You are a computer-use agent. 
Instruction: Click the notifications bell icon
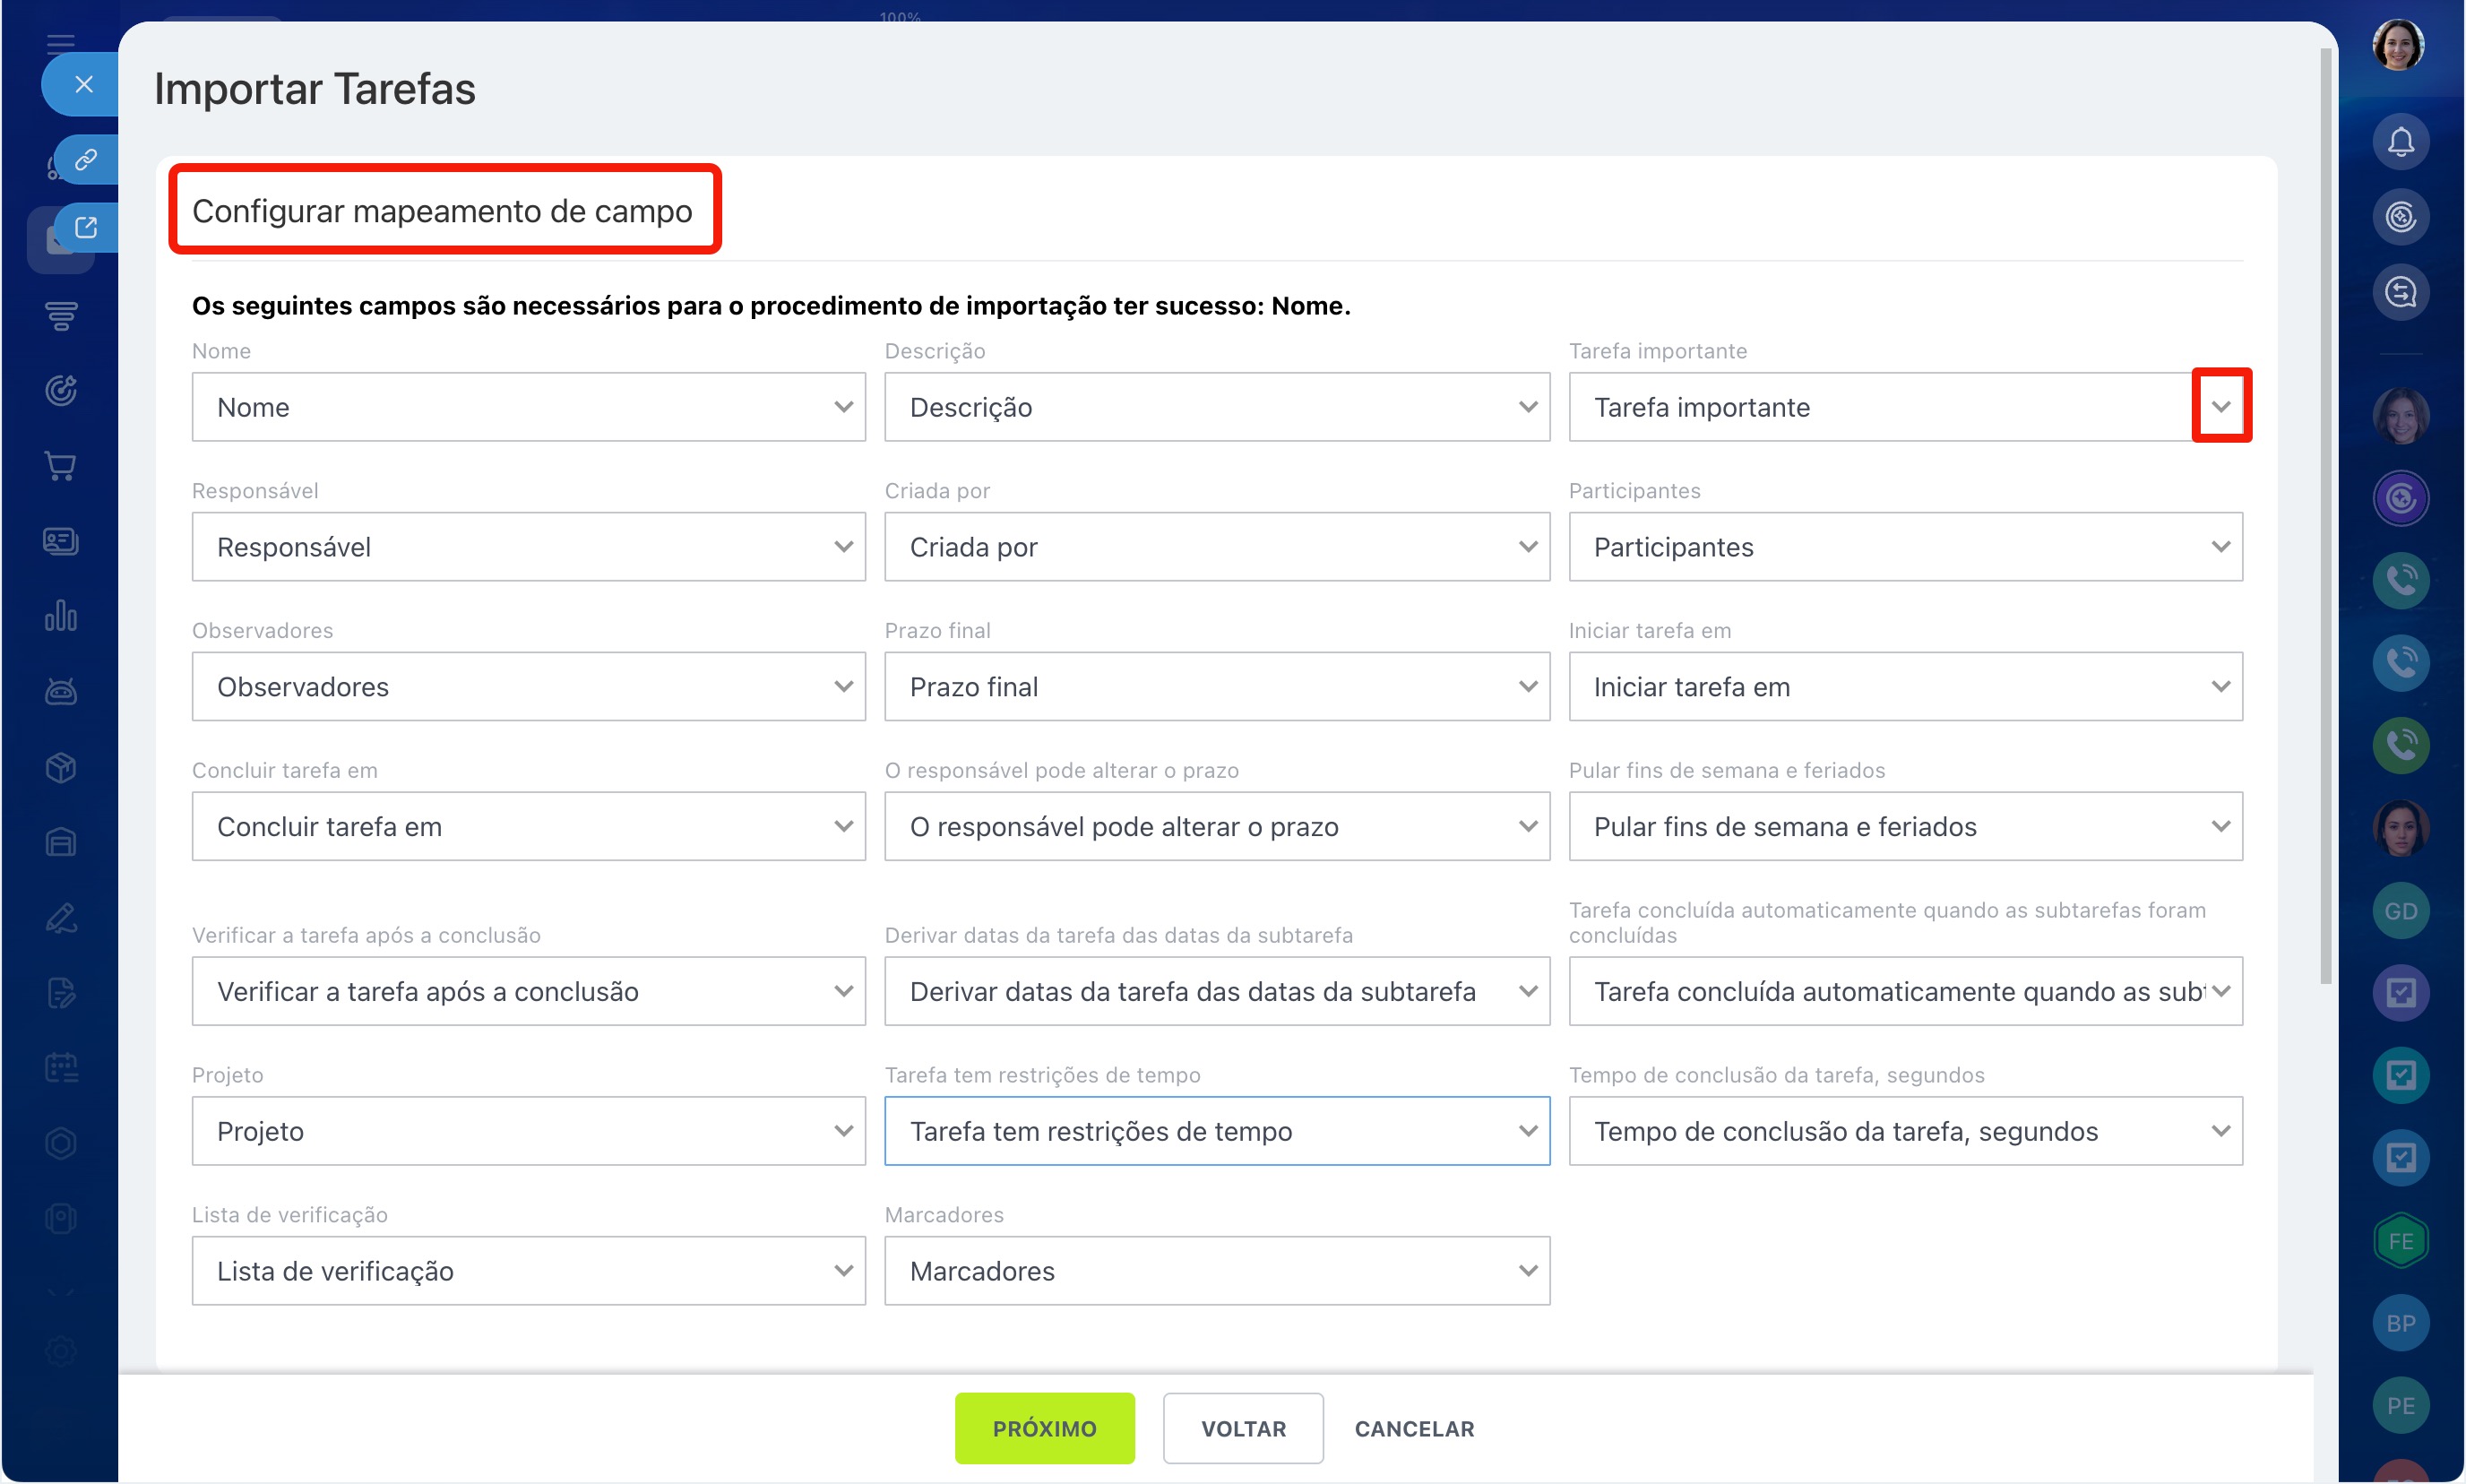[x=2400, y=141]
